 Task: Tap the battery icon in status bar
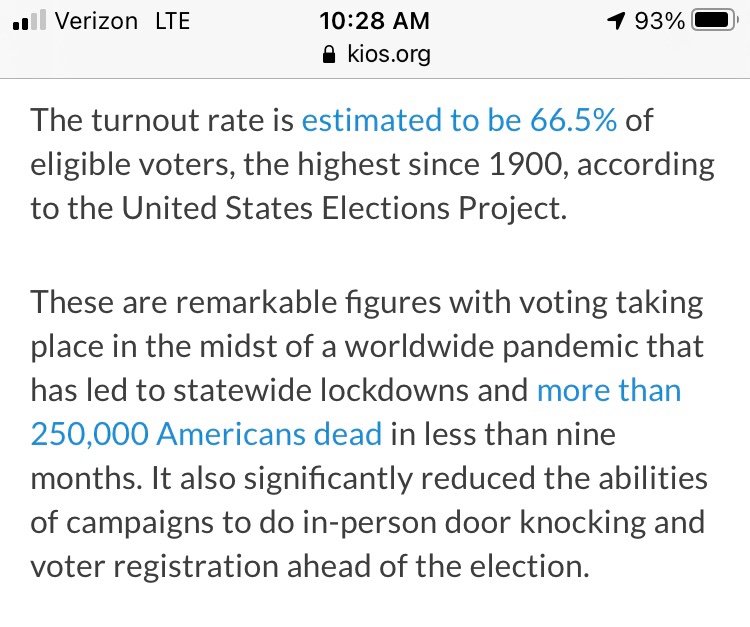click(715, 20)
